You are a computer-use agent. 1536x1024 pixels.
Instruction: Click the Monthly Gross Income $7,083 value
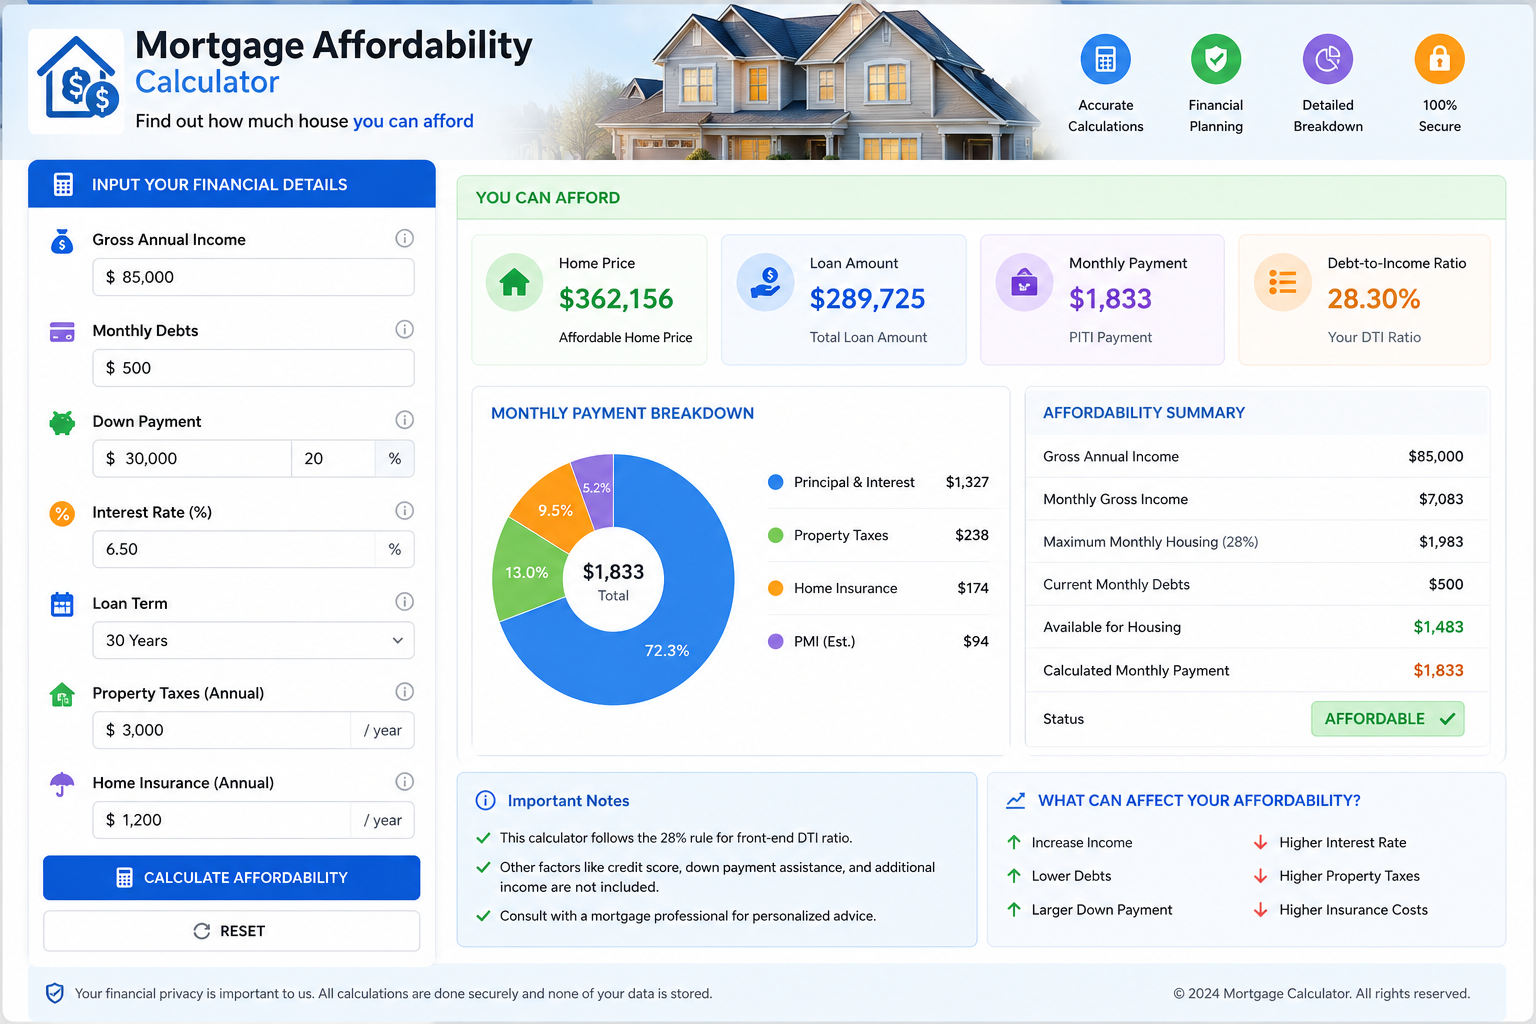(1441, 499)
